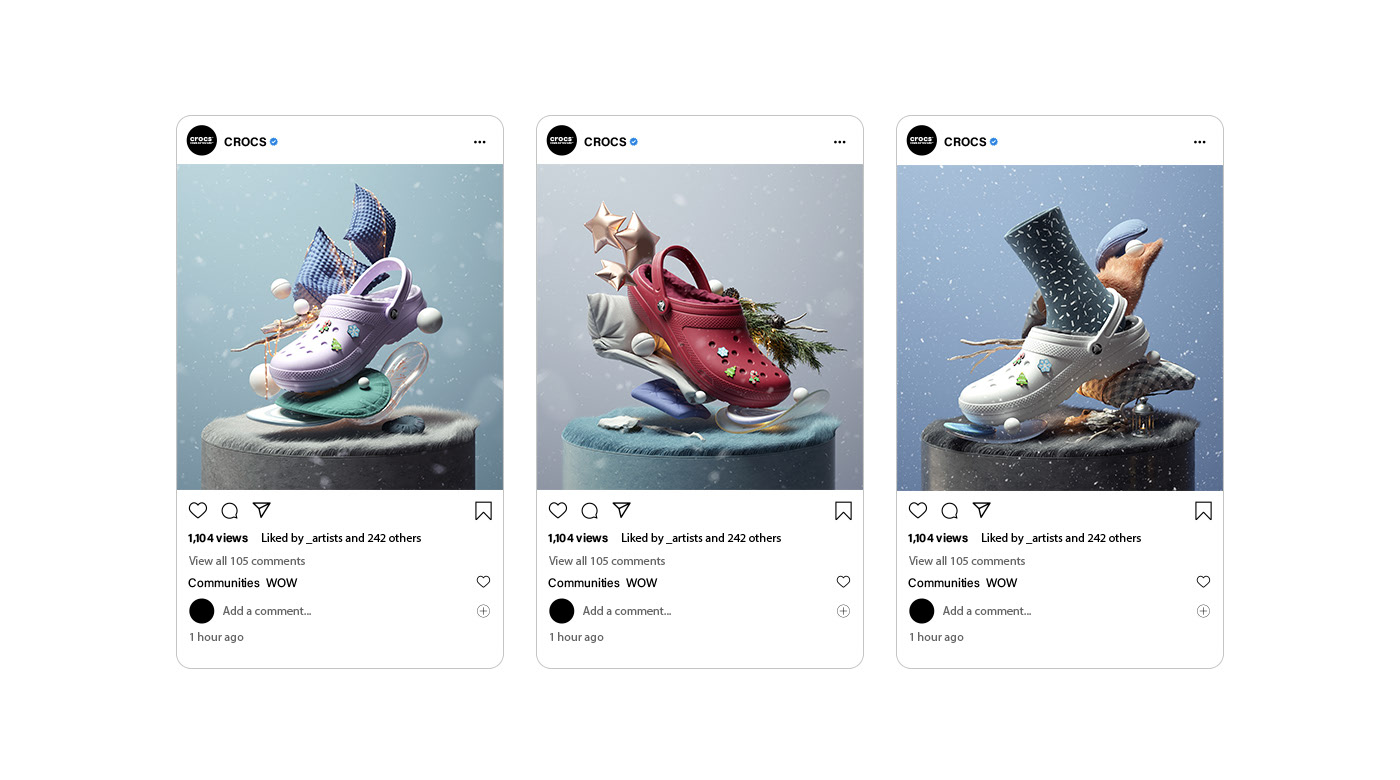The width and height of the screenshot is (1400, 780).
Task: Open three-dot options menu on lilac Crocs post
Action: [480, 142]
